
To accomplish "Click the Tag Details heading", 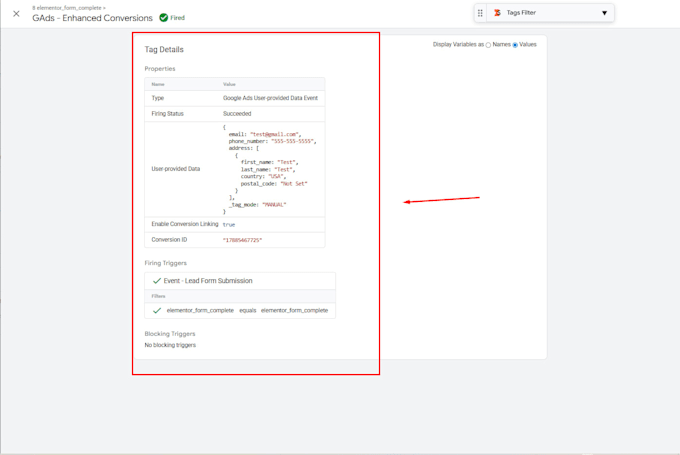I will click(164, 49).
